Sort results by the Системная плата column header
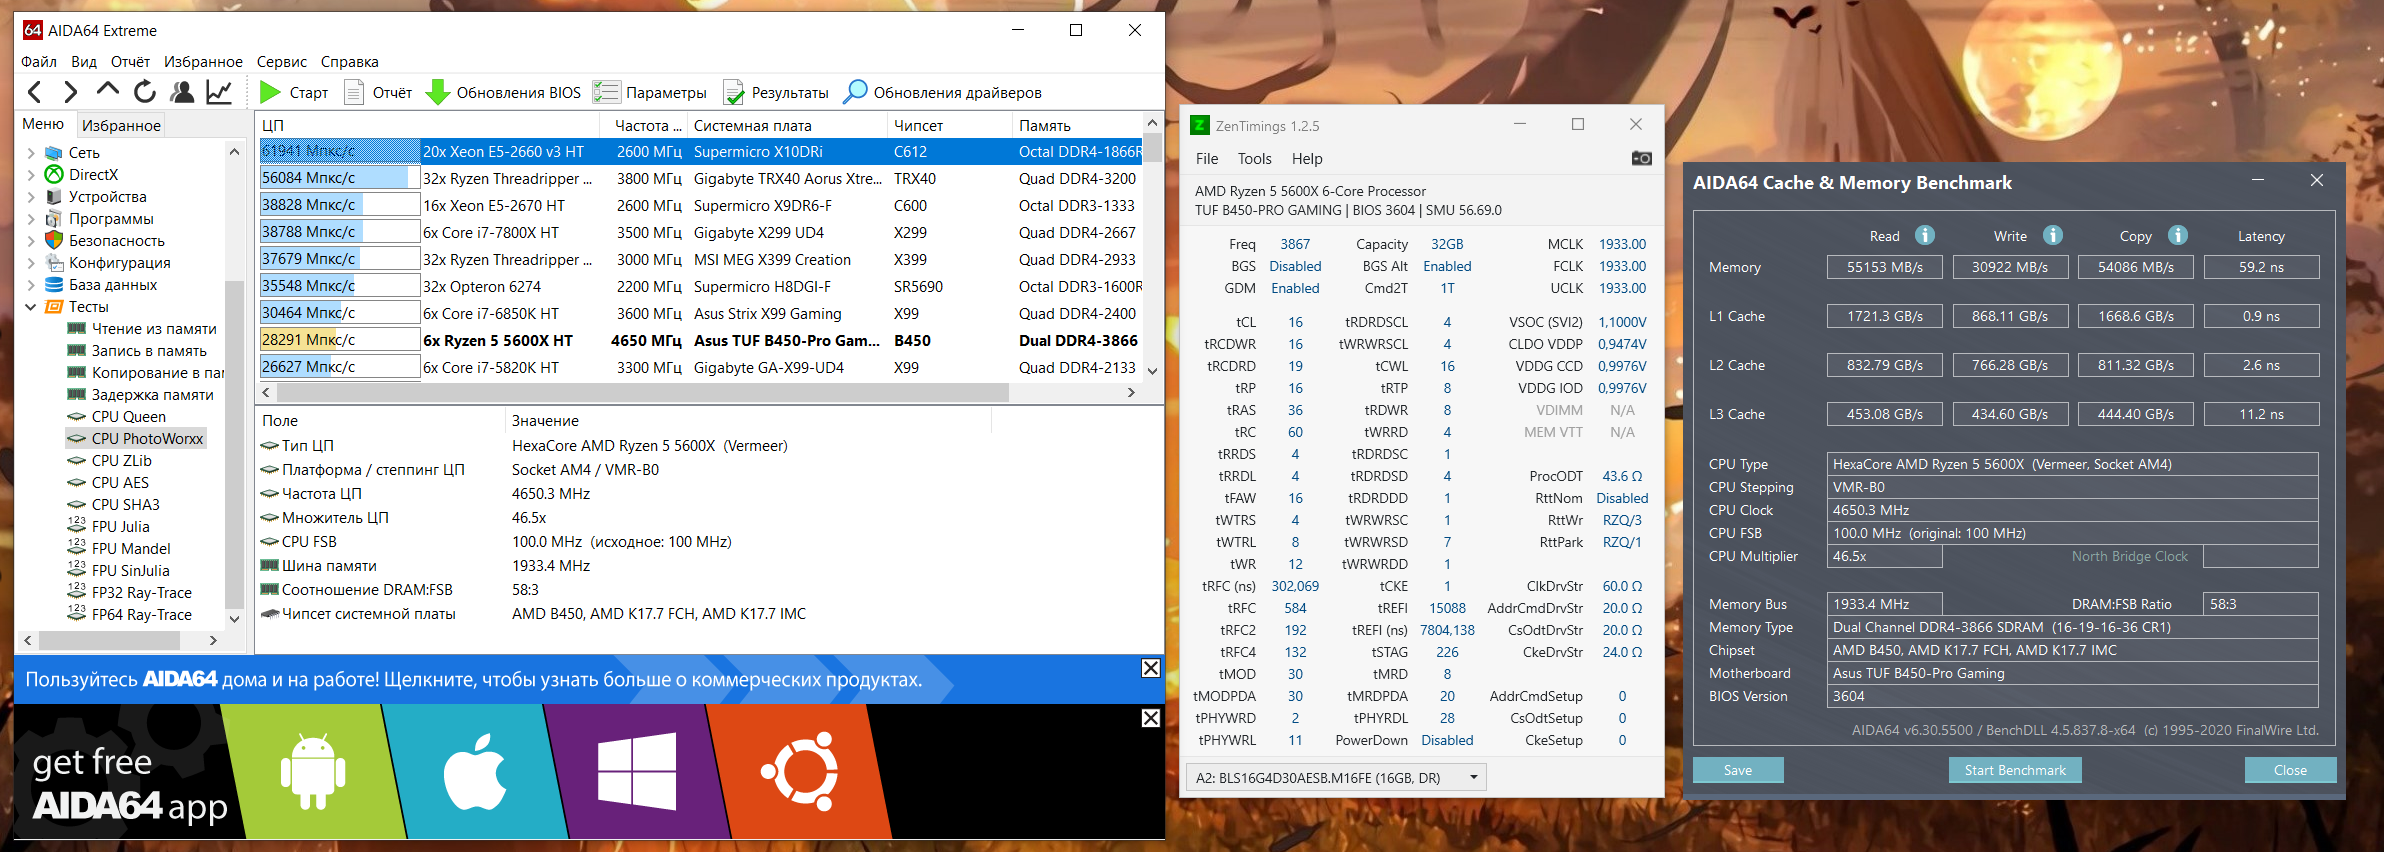 (787, 126)
